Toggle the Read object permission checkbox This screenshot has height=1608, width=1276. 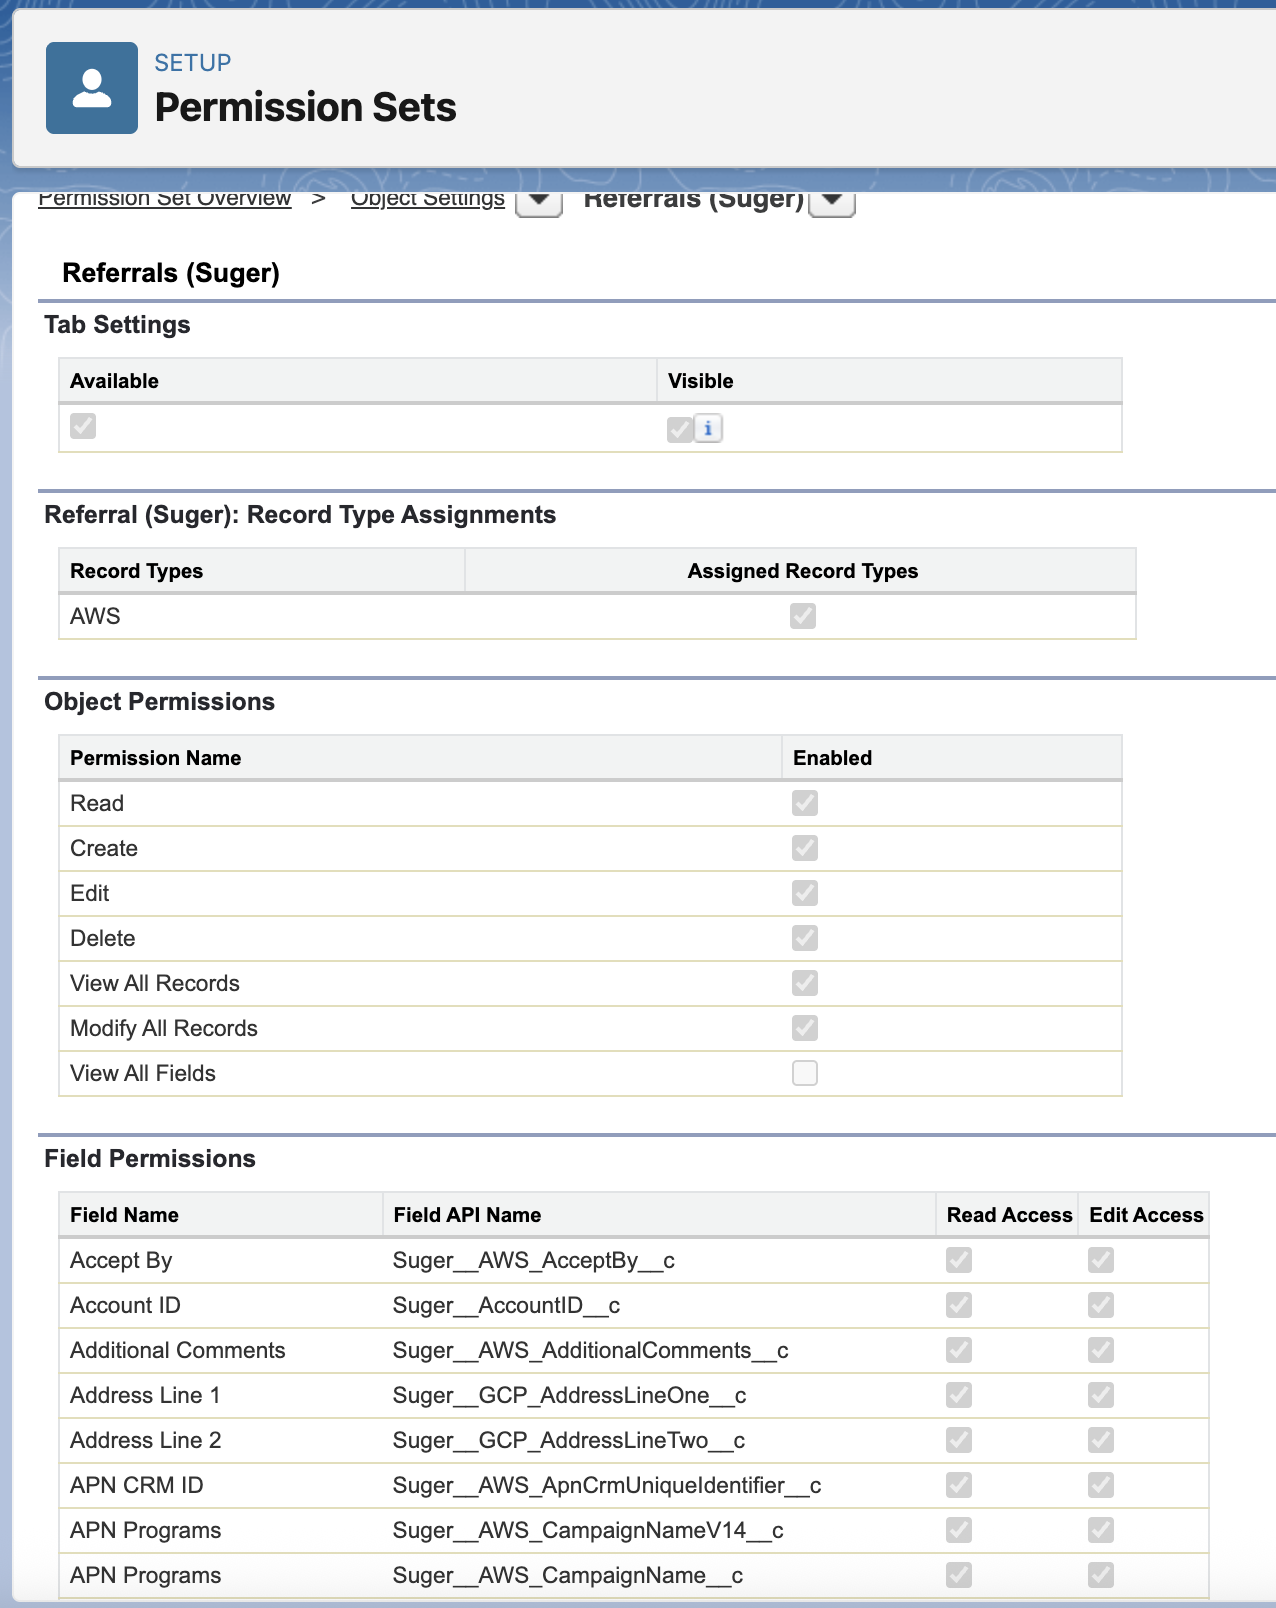tap(805, 803)
